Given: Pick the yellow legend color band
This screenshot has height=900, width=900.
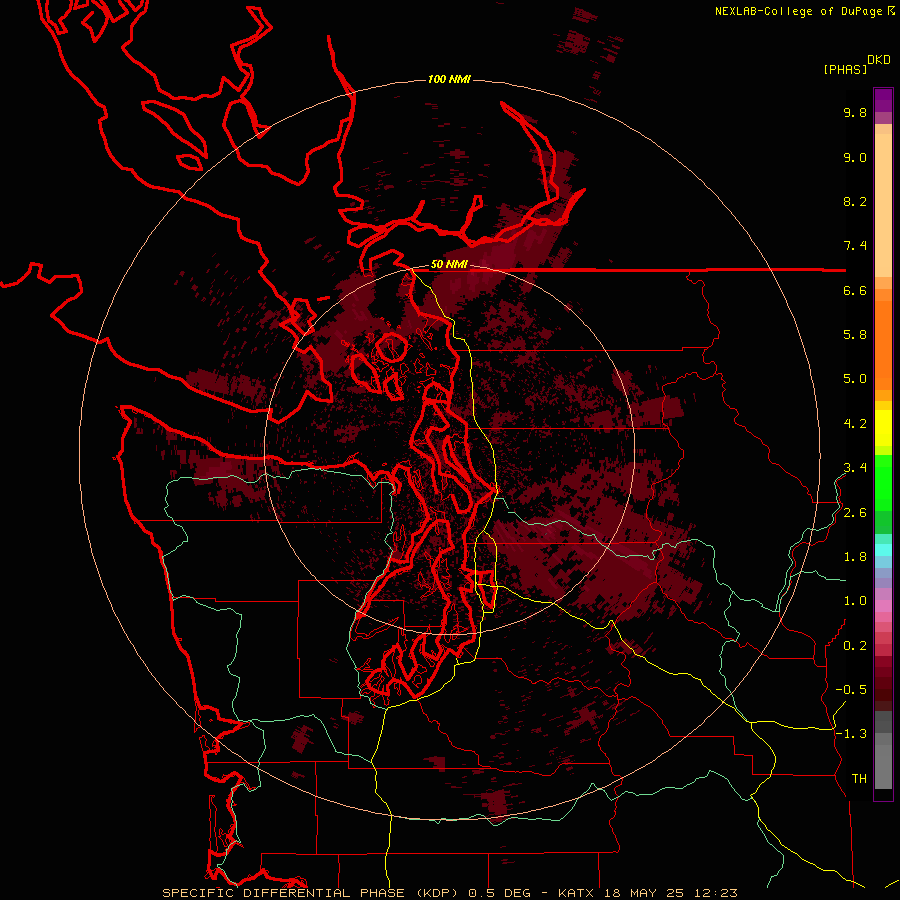Looking at the screenshot, I should (883, 428).
